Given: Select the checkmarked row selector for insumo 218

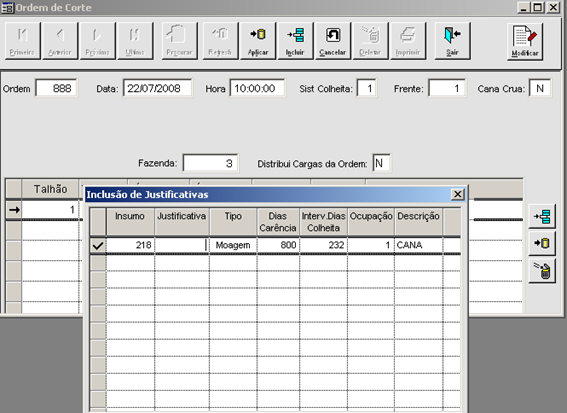Looking at the screenshot, I should pyautogui.click(x=98, y=246).
